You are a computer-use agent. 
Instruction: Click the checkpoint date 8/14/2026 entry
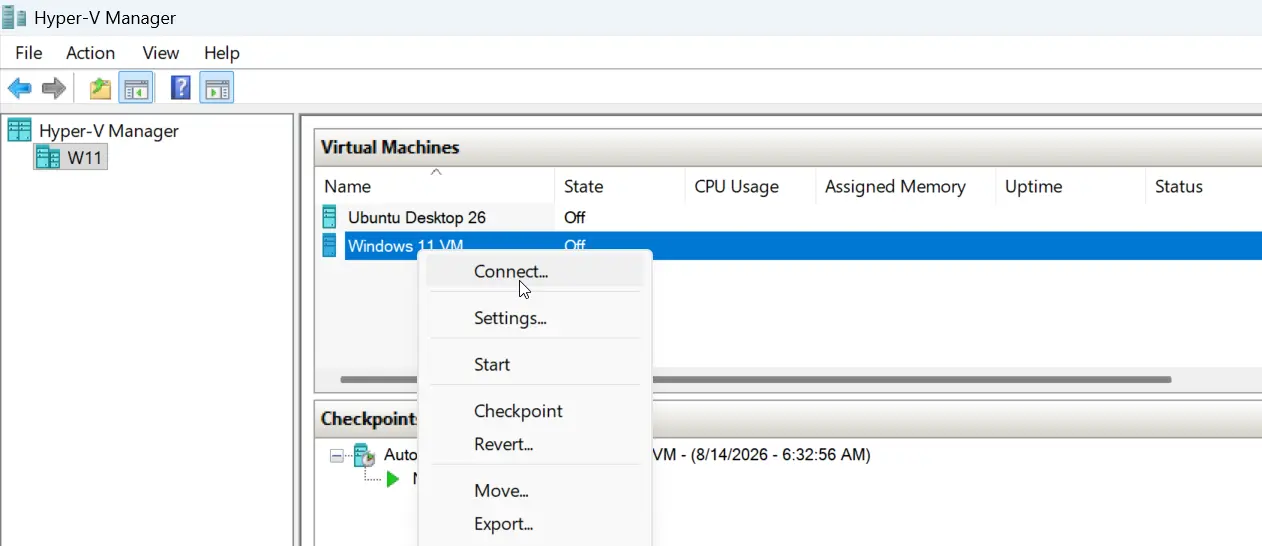(762, 455)
